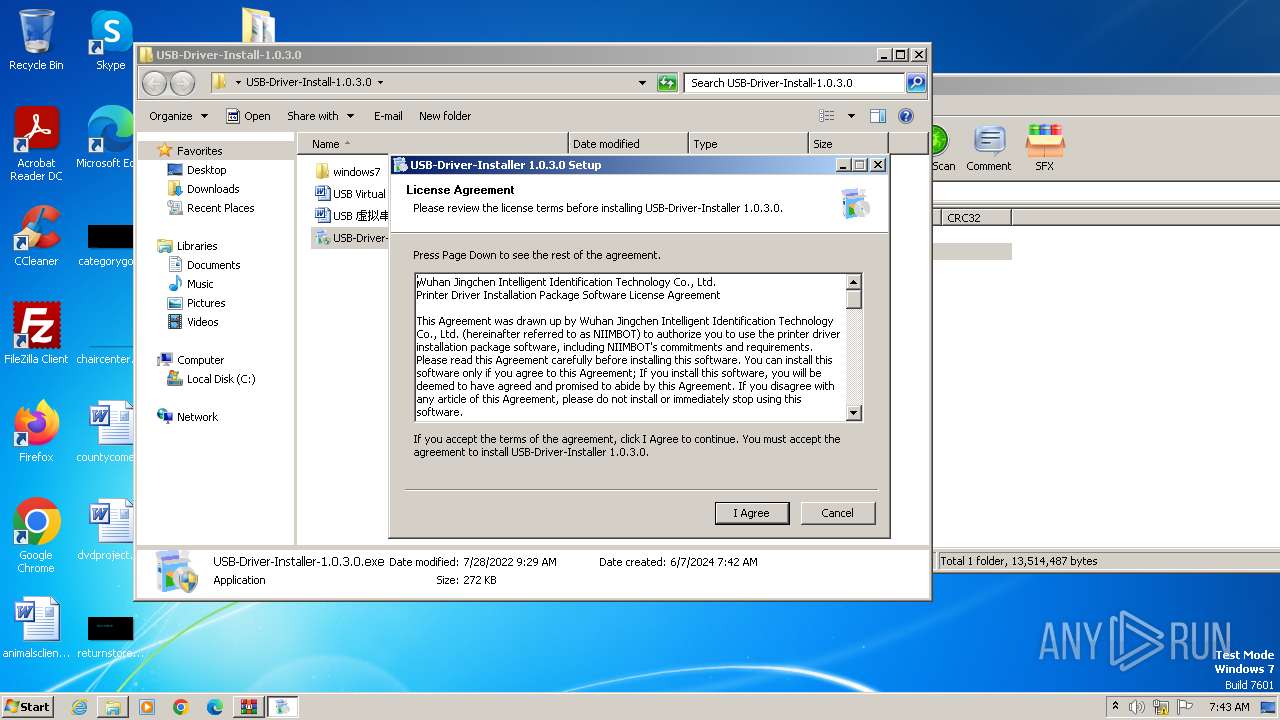Image resolution: width=1280 pixels, height=720 pixels.
Task: Click the search magnifier icon
Action: click(x=915, y=83)
